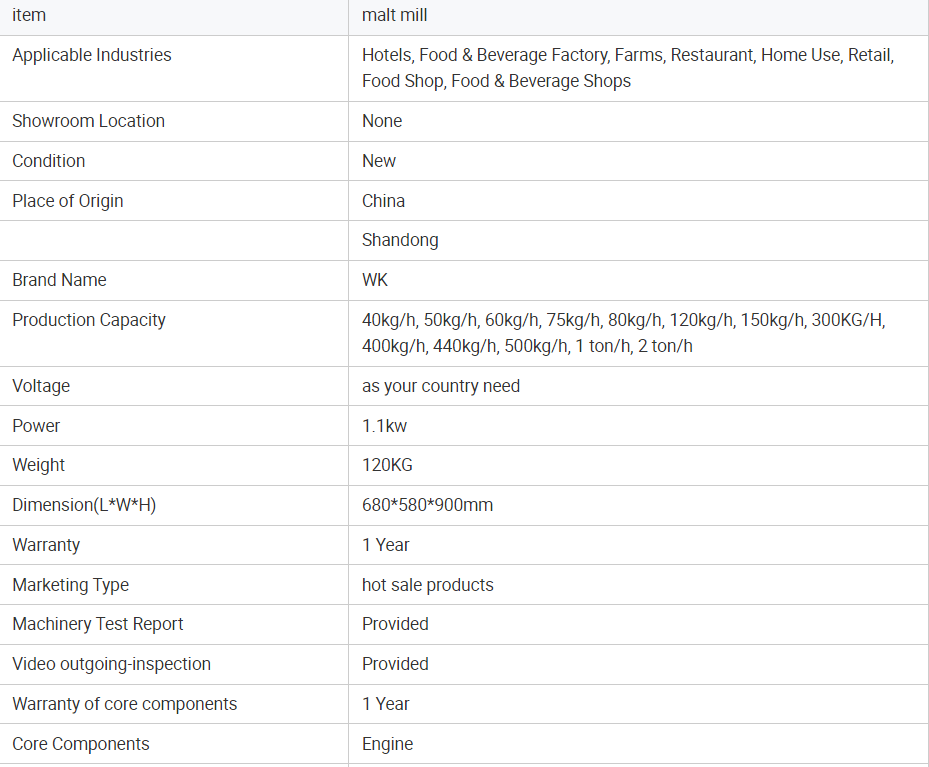Screen dimensions: 929x767
Task: Click the "Engine" core components value
Action: [388, 744]
